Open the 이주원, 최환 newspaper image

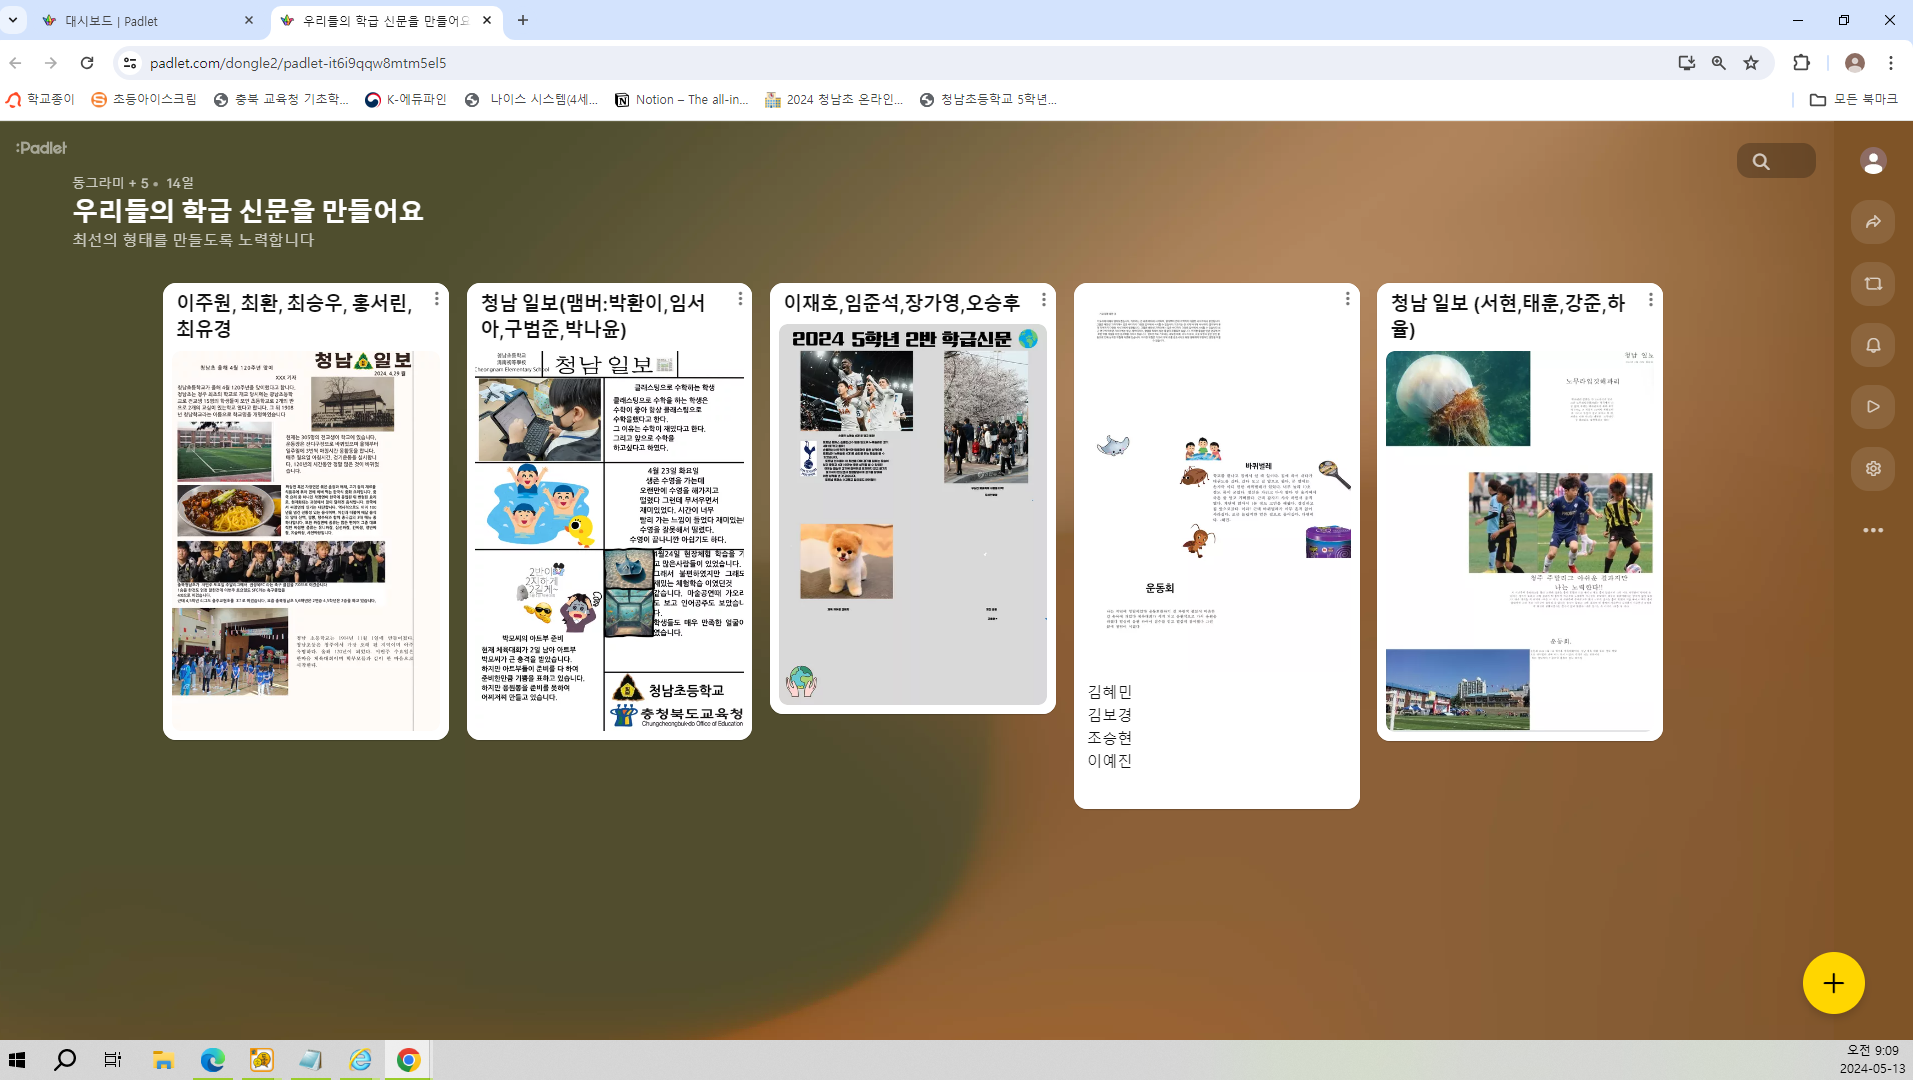click(306, 540)
